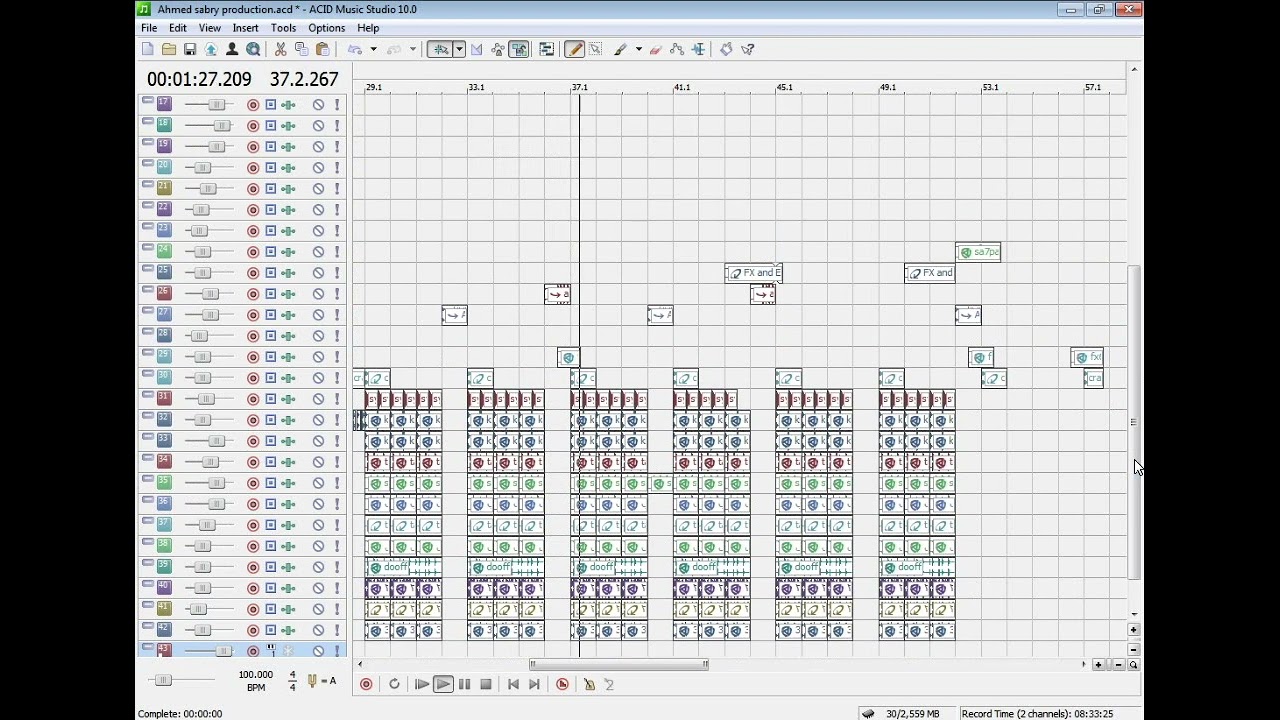Cut selection with the scissors icon
1280x720 pixels.
[281, 49]
